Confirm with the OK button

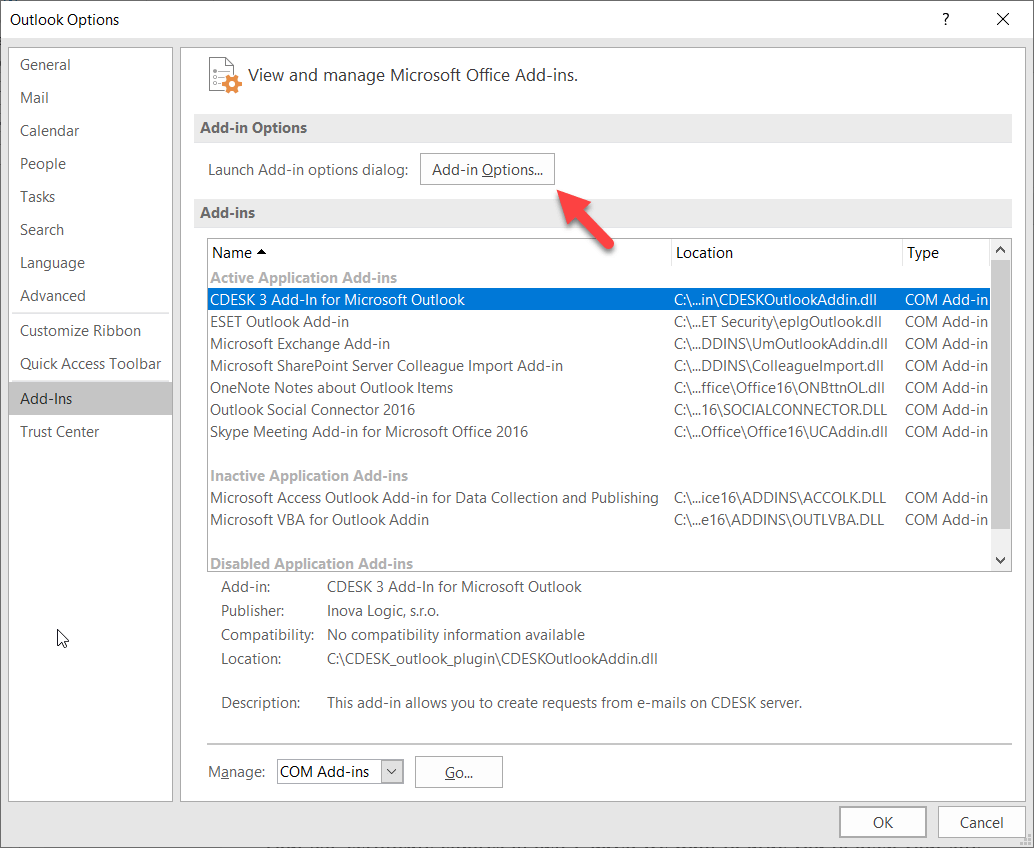click(883, 822)
